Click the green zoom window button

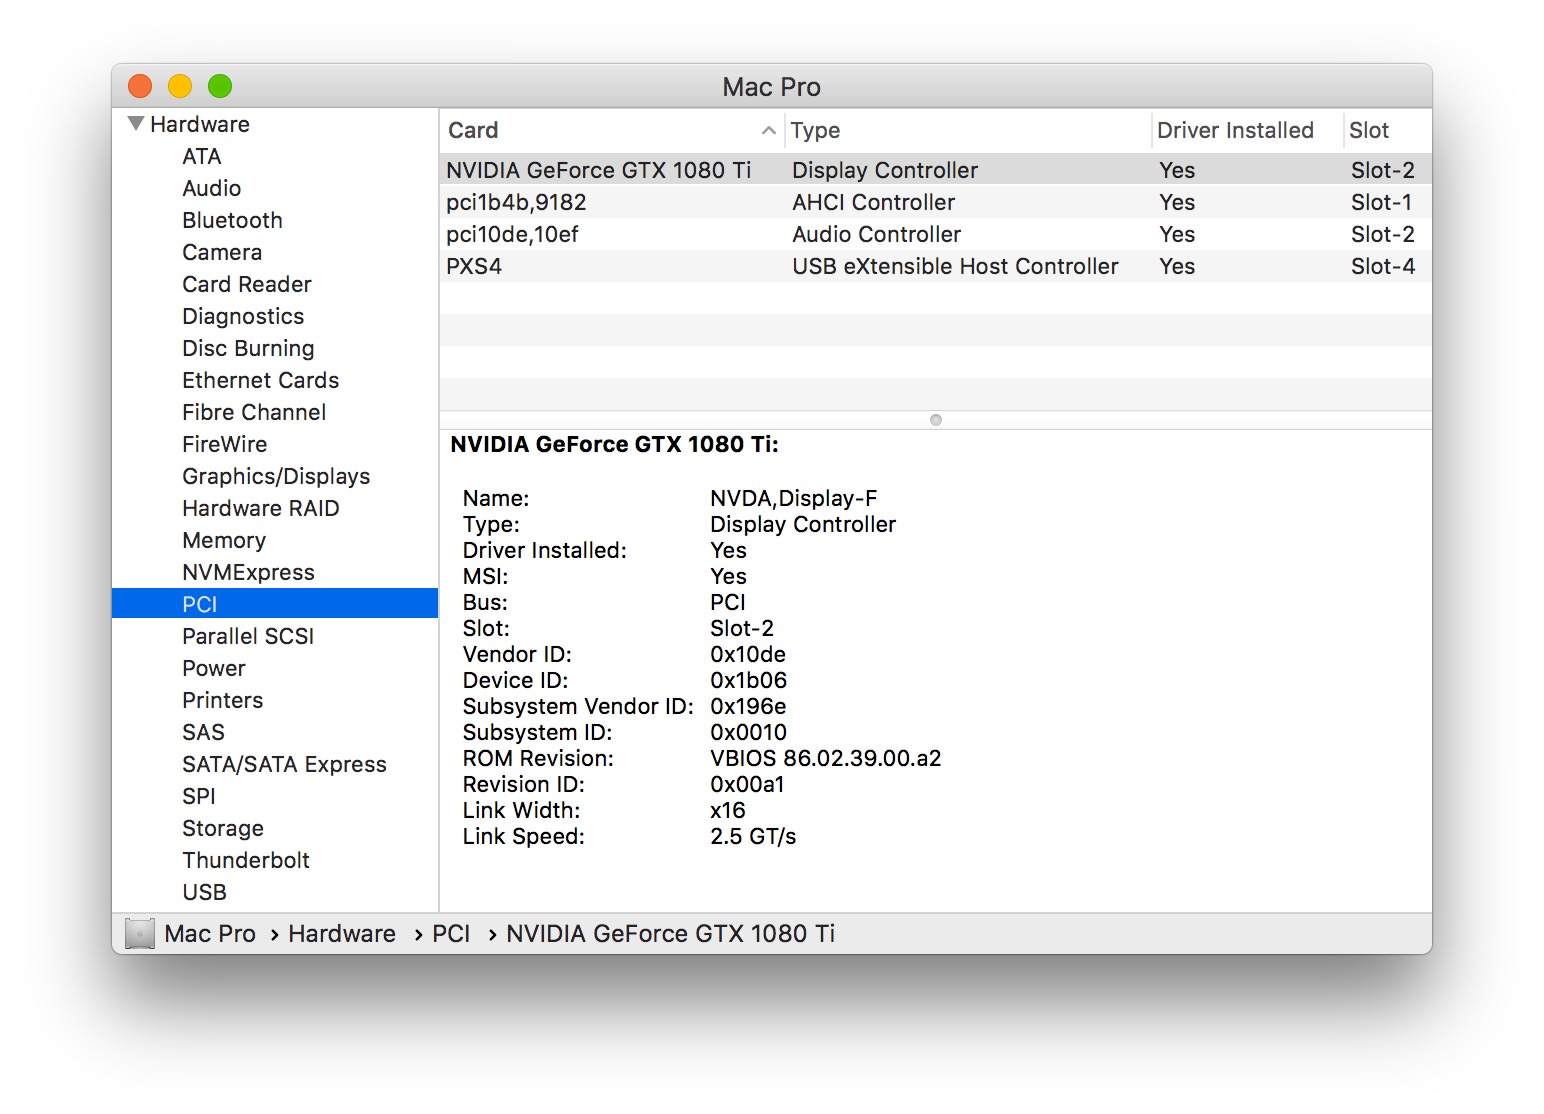point(220,87)
